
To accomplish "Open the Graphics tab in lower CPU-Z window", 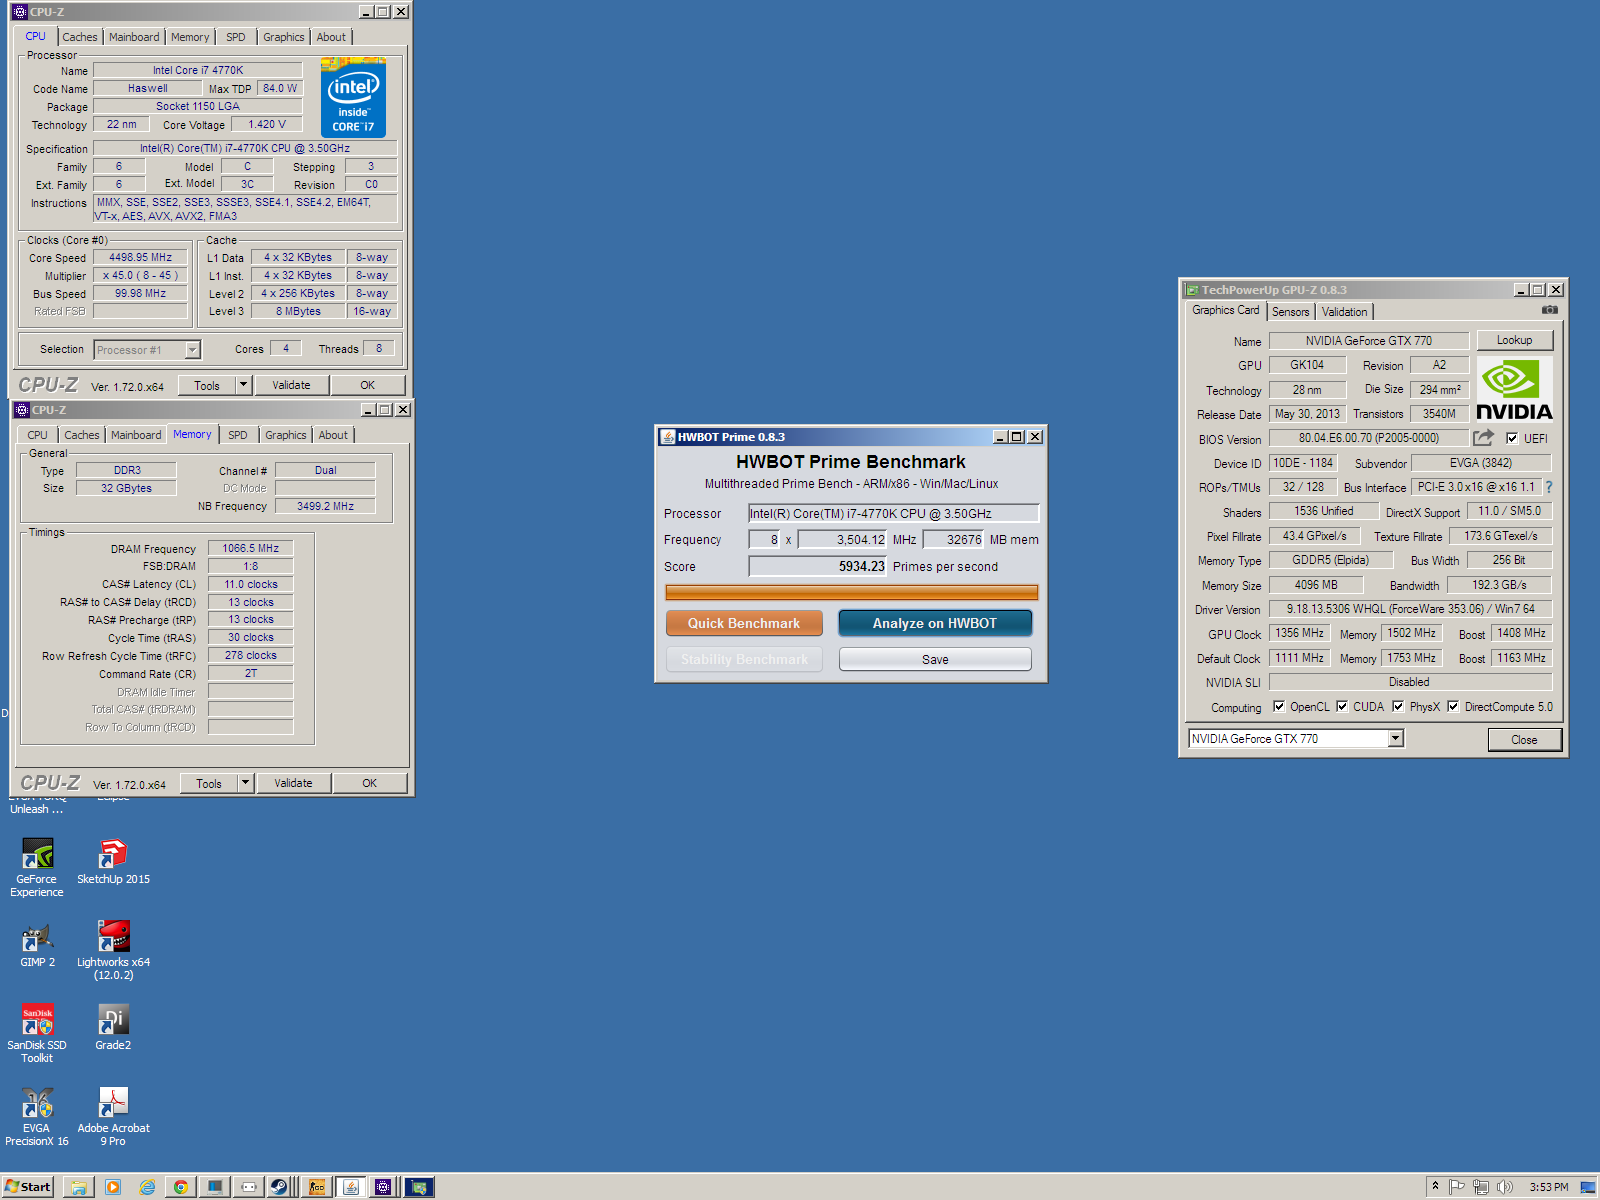I will (286, 435).
